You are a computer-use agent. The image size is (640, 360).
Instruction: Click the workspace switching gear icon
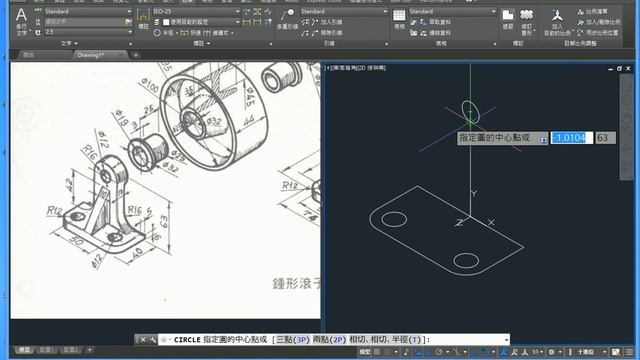(x=551, y=351)
